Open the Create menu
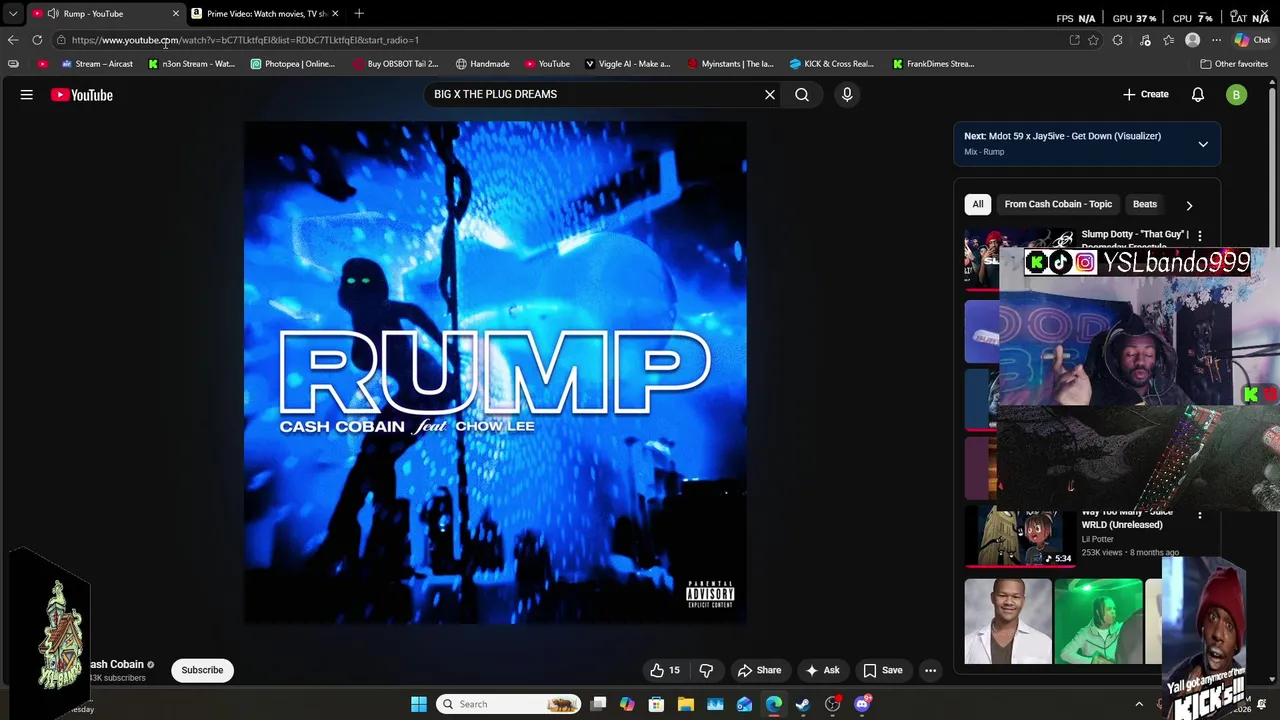The width and height of the screenshot is (1280, 720). coord(1145,95)
